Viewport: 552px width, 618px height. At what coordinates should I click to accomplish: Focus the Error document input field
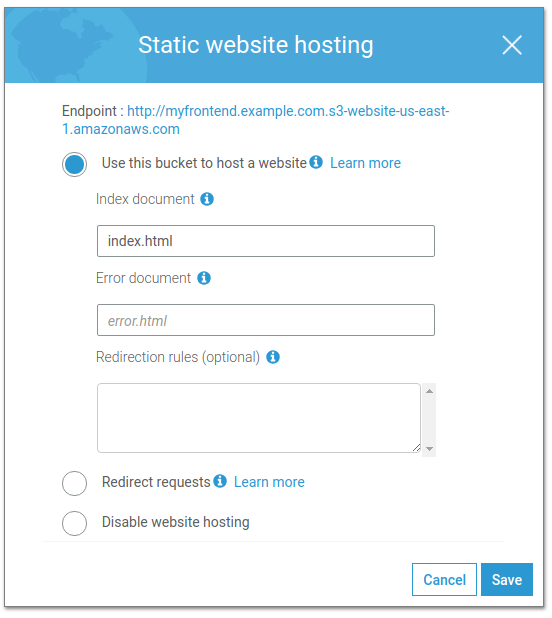click(x=266, y=320)
